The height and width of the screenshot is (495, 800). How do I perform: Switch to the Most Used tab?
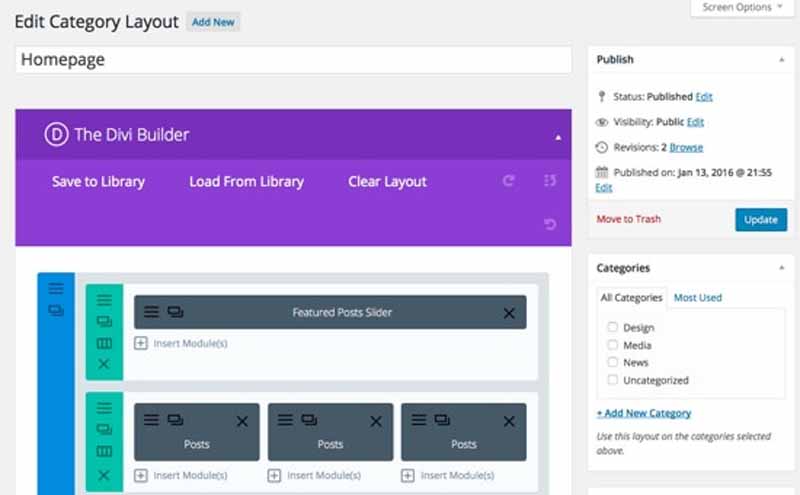(x=697, y=298)
